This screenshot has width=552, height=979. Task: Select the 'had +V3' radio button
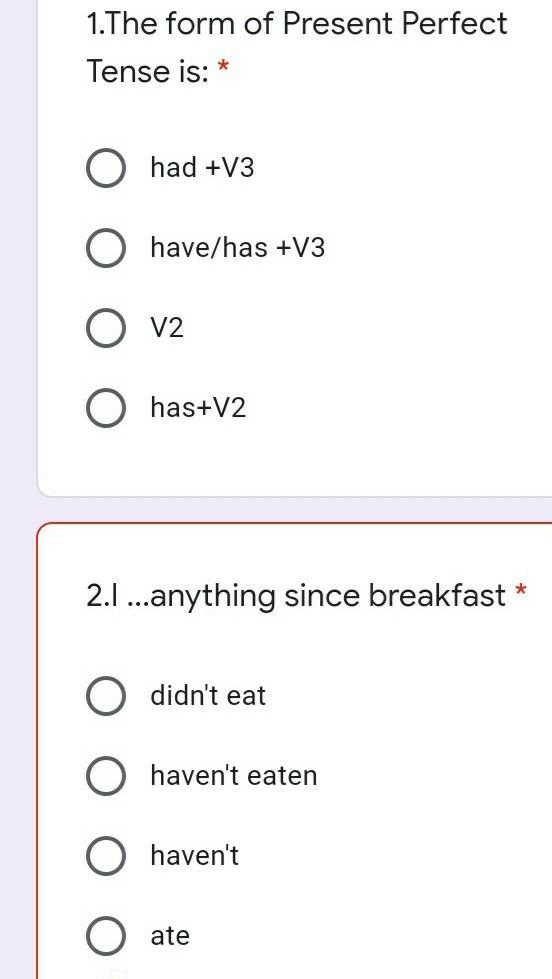click(106, 168)
